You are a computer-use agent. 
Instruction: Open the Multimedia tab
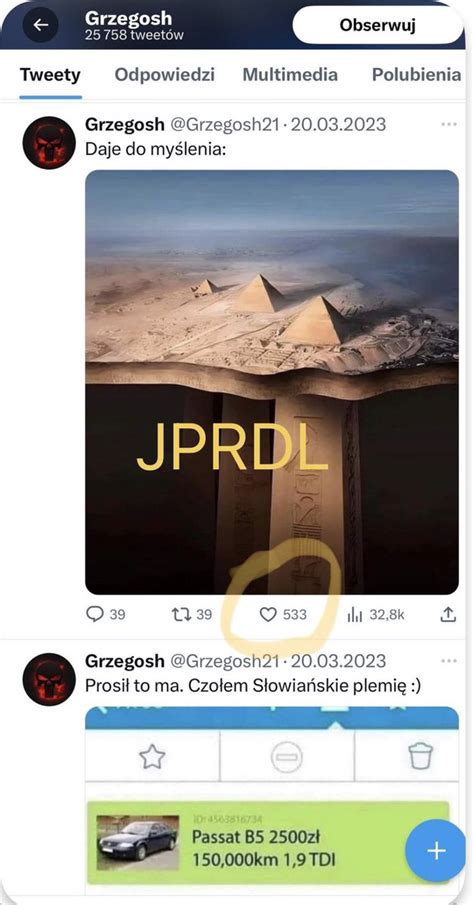tap(290, 74)
